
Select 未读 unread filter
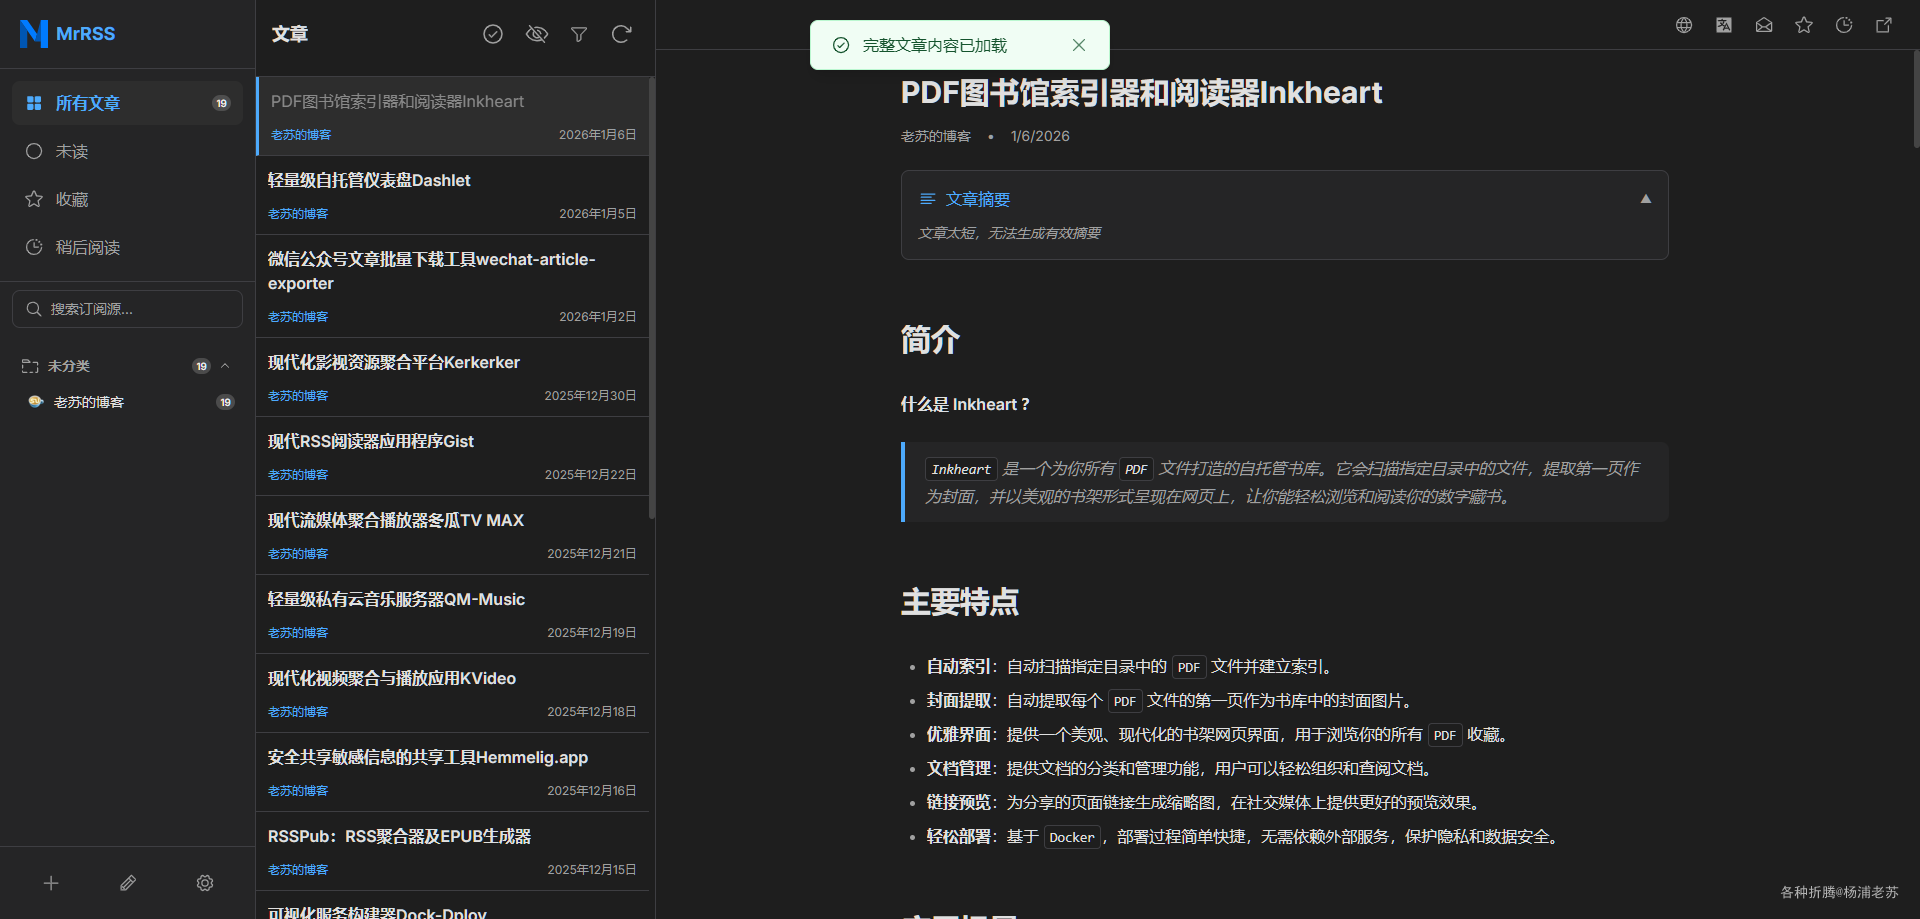click(127, 151)
